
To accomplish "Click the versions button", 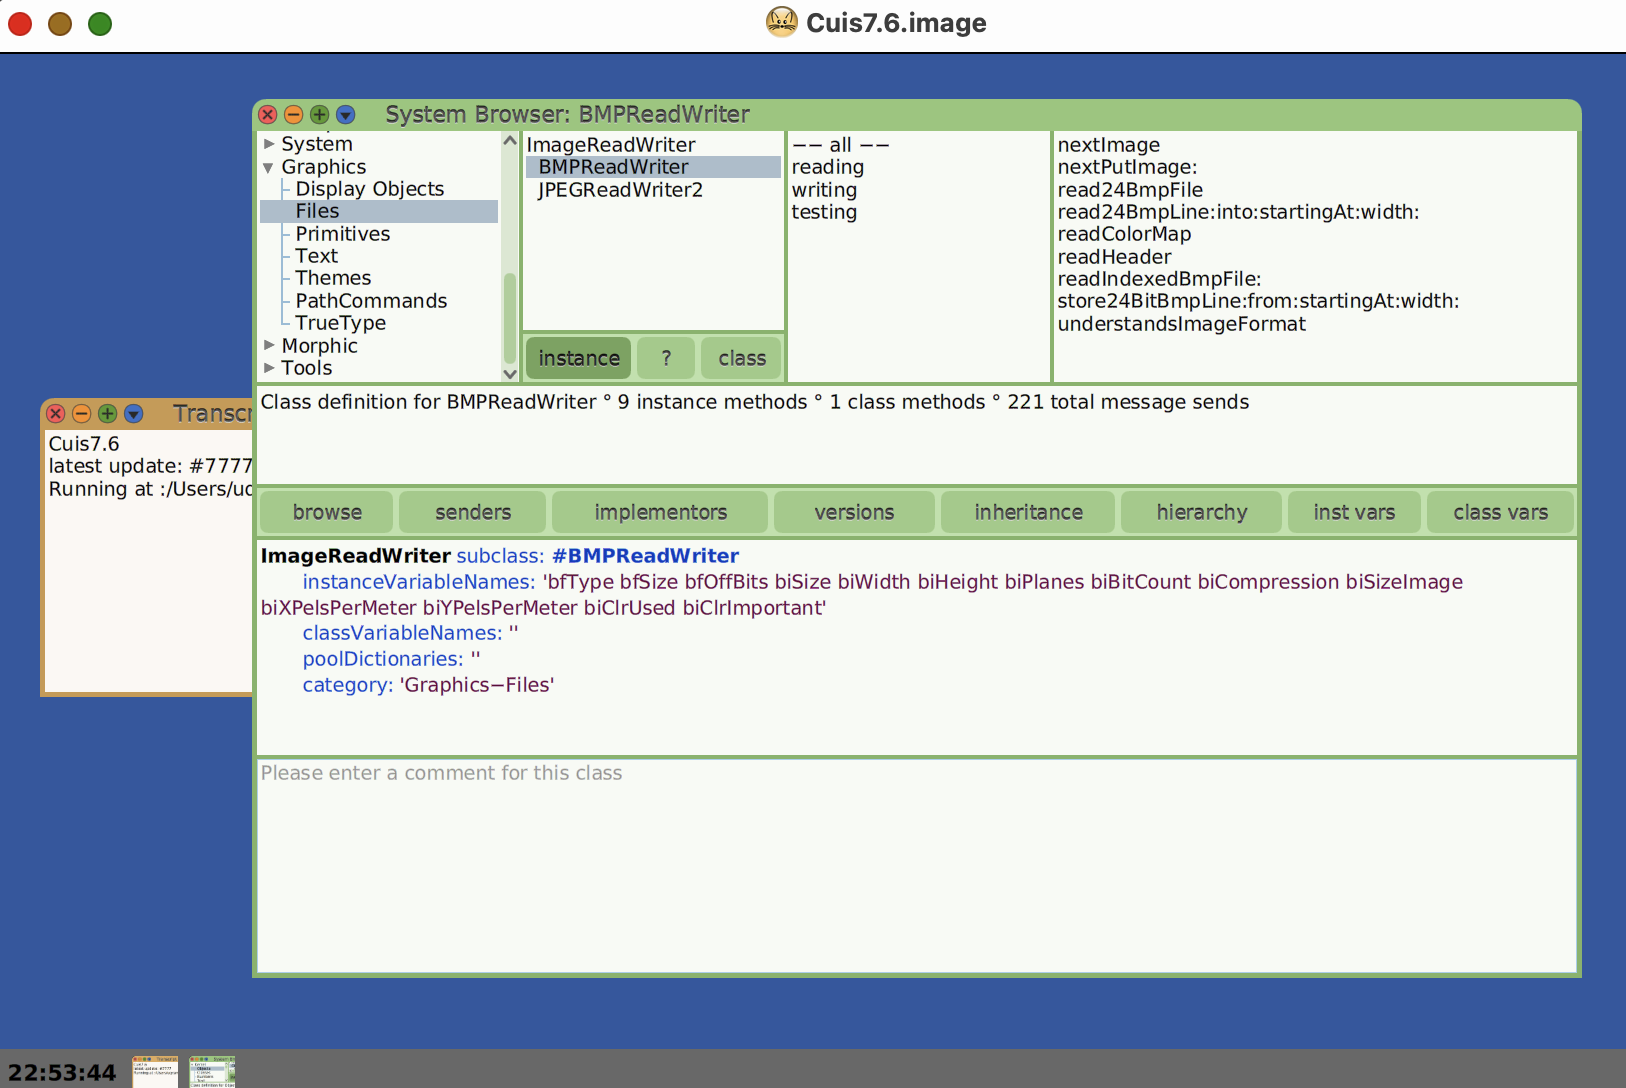I will (x=854, y=512).
